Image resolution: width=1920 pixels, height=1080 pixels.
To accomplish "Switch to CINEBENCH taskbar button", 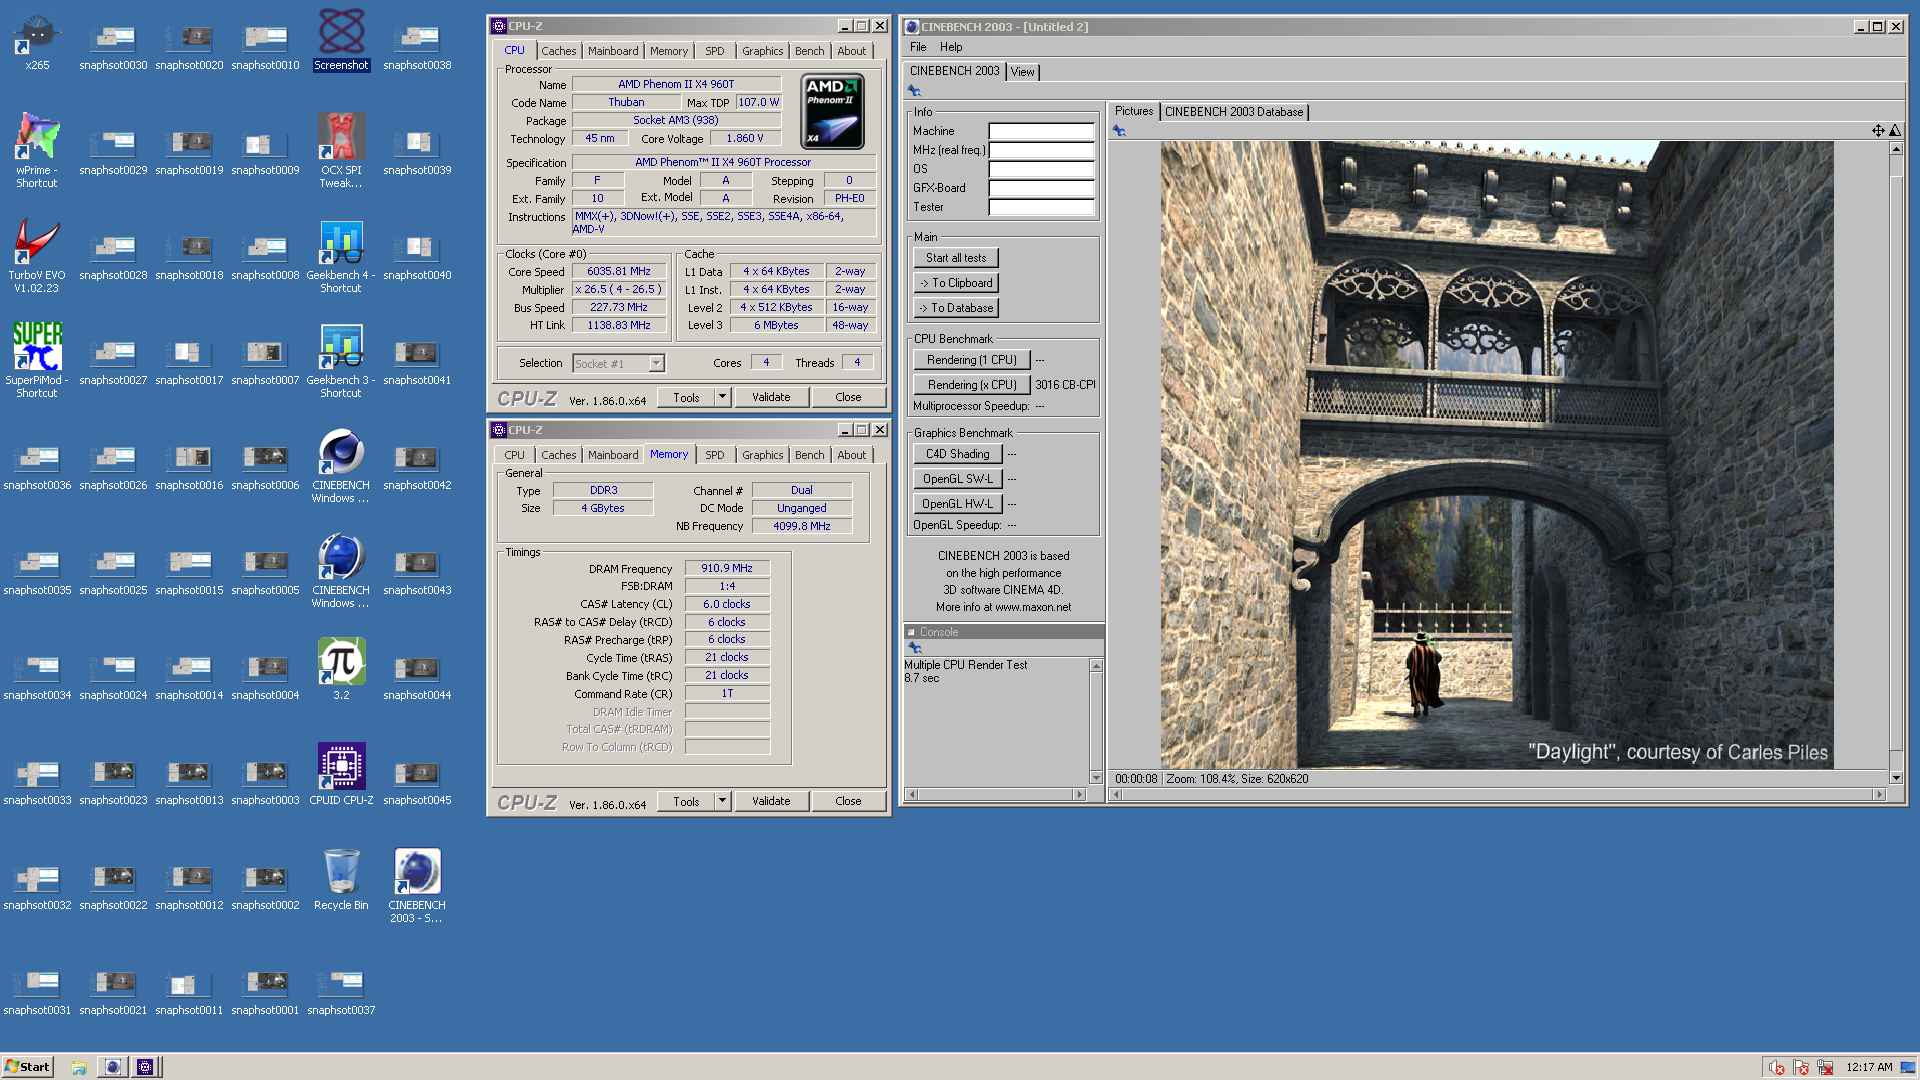I will click(113, 1067).
